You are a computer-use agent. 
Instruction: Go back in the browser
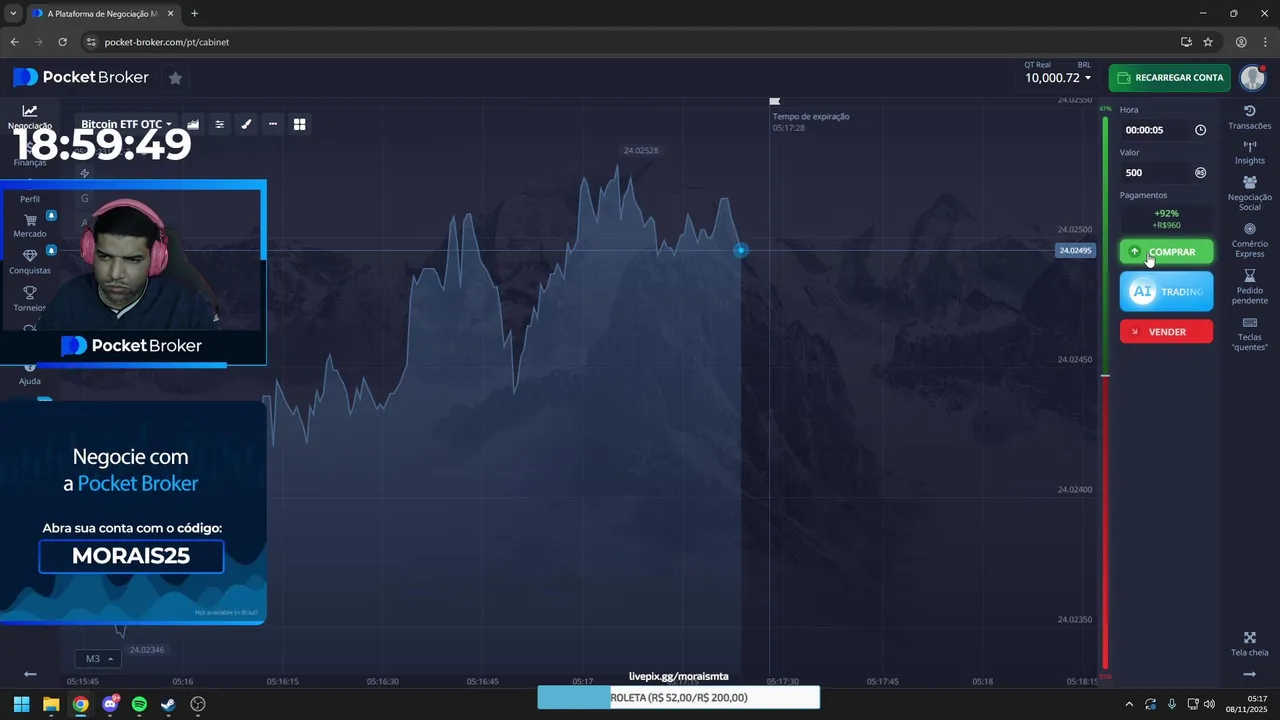pyautogui.click(x=14, y=42)
